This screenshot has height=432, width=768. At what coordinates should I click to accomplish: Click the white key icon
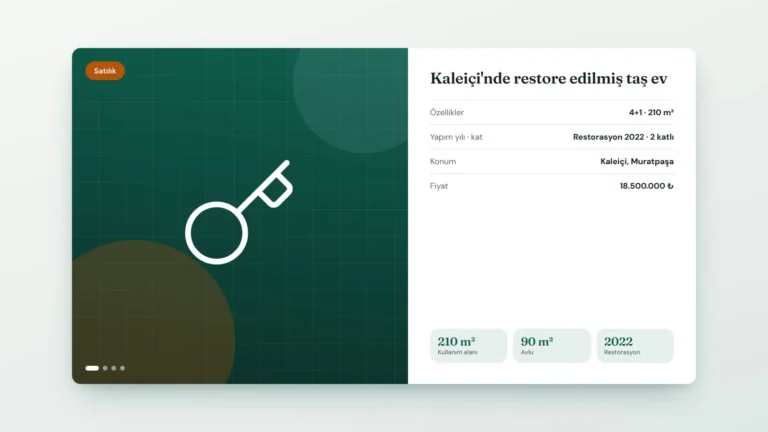click(239, 212)
